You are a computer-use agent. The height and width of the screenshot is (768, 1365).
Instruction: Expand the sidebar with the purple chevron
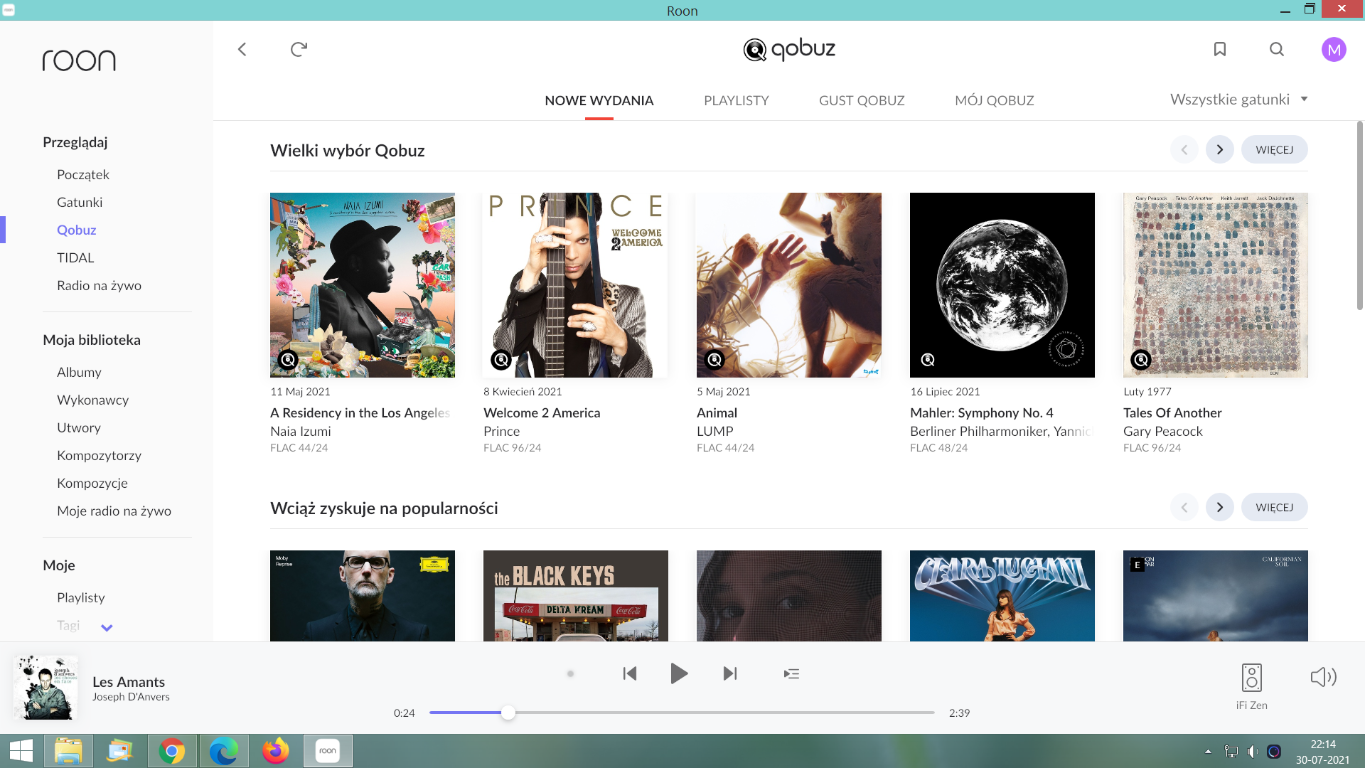pos(107,628)
